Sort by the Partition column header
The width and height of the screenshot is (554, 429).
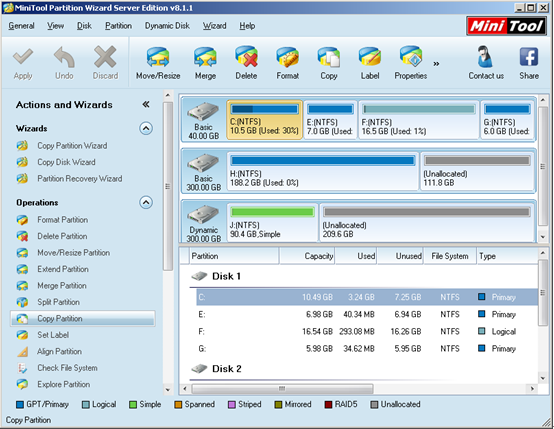click(234, 256)
